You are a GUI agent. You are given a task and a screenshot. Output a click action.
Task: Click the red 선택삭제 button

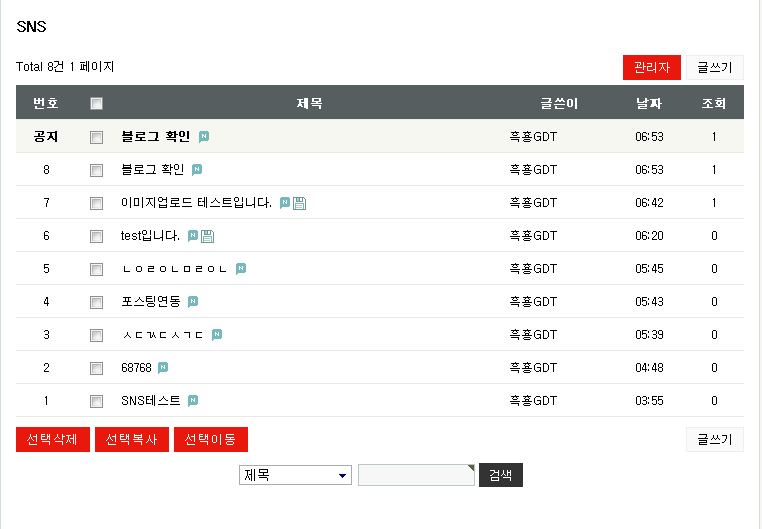pos(53,440)
